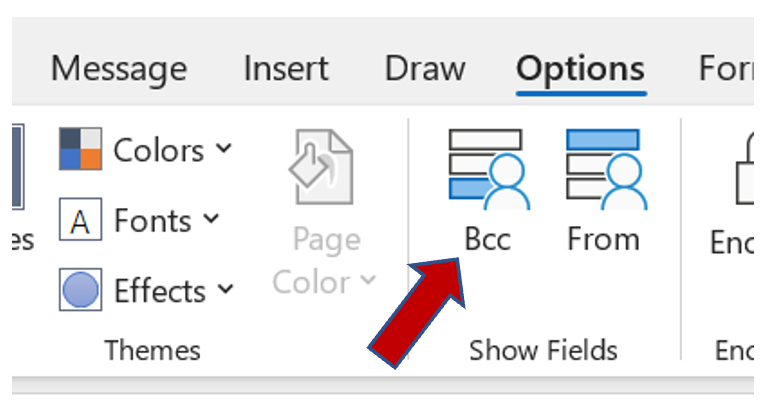Switch to the Message tab
Image resolution: width=768 pixels, height=414 pixels.
118,69
